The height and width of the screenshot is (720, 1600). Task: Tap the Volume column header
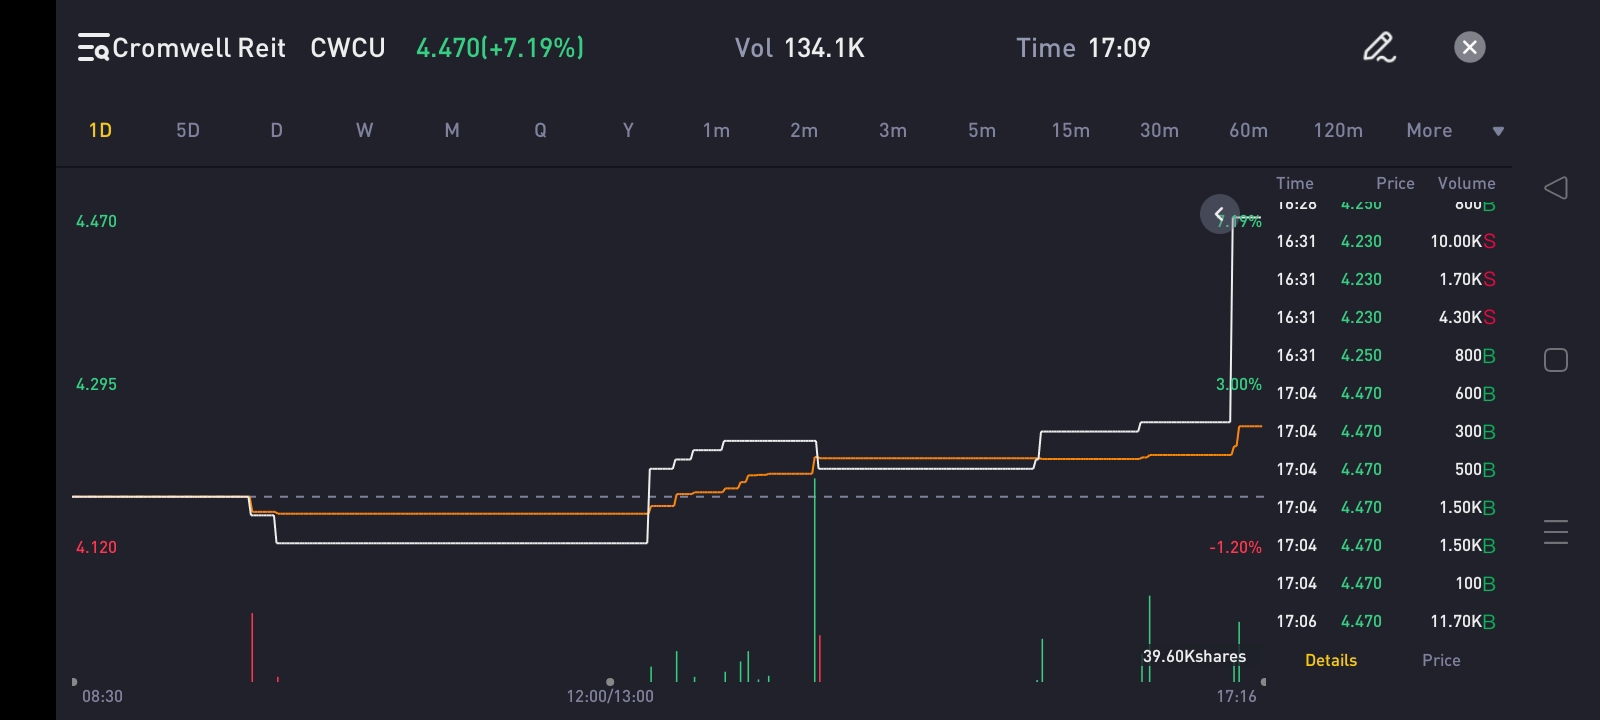[x=1466, y=183]
